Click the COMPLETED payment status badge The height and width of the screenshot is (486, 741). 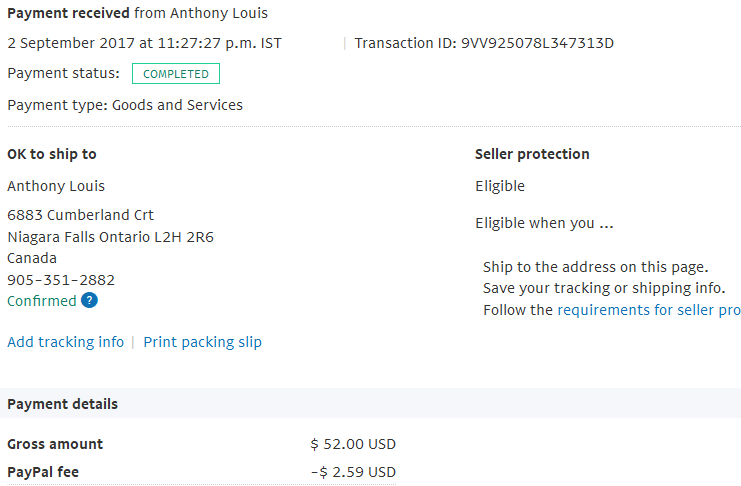click(176, 74)
